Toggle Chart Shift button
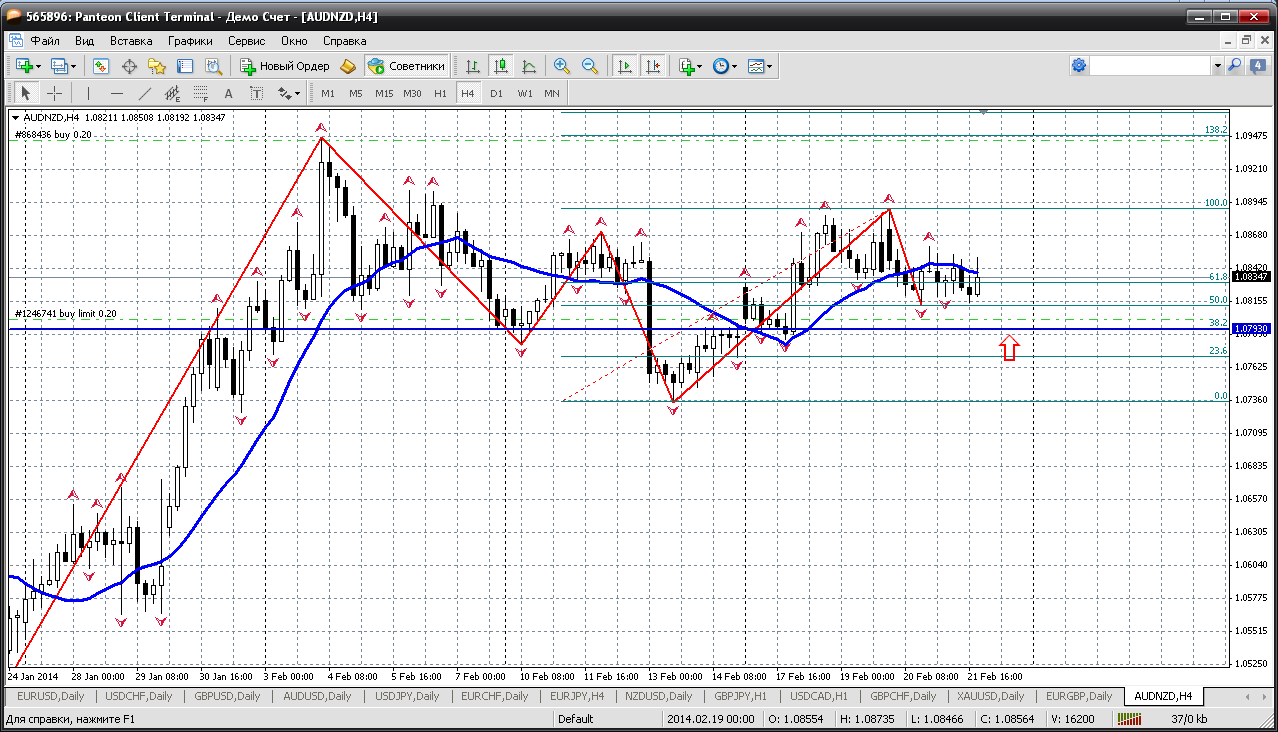 tap(653, 66)
